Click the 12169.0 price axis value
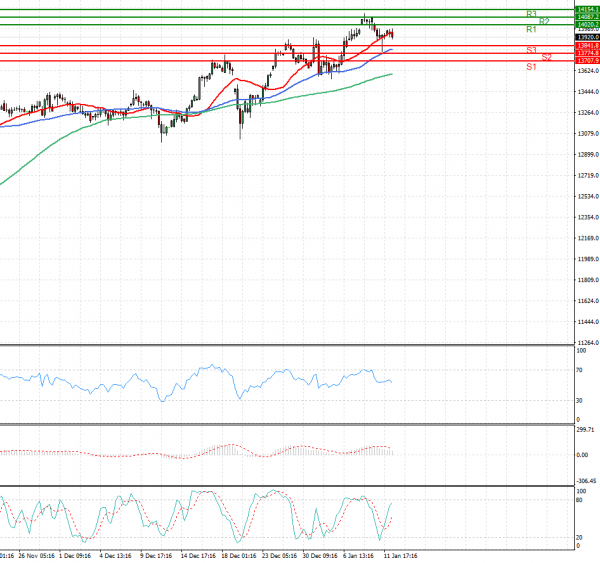 pos(588,238)
